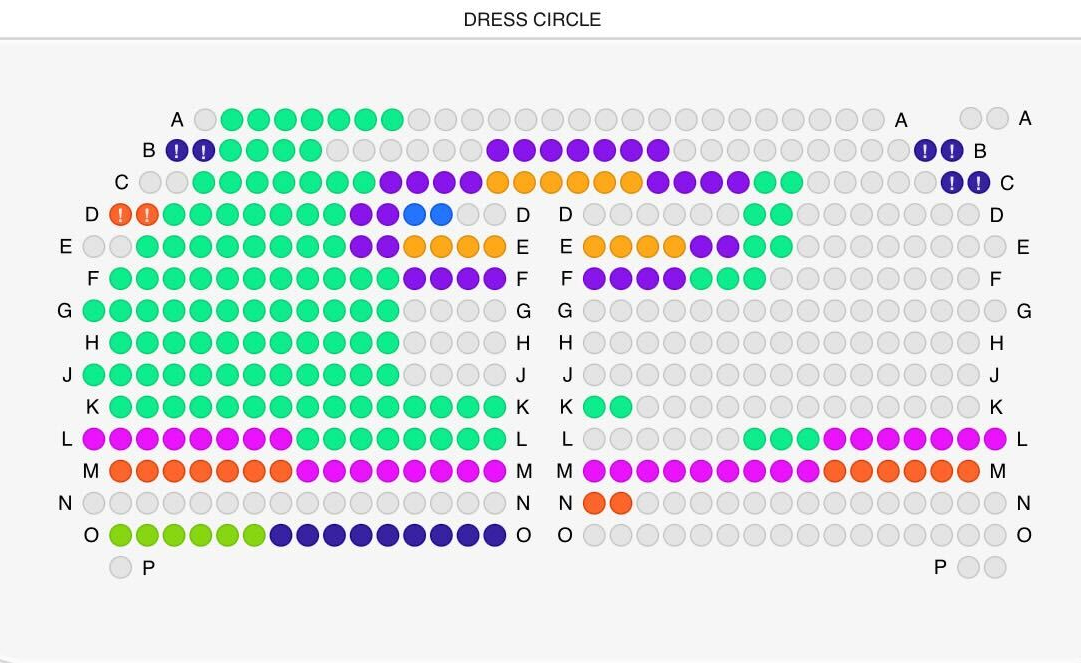Choose the first green seat in right row K

coord(594,407)
